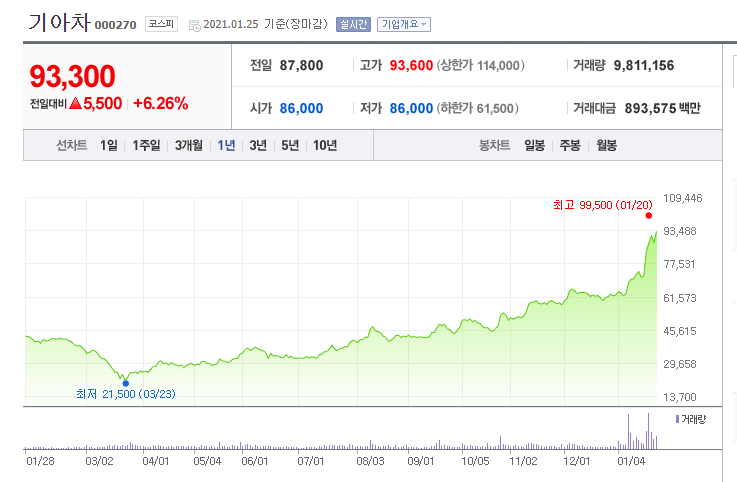The image size is (737, 482).
Task: Click the 07/01 date label on axis
Action: [311, 461]
